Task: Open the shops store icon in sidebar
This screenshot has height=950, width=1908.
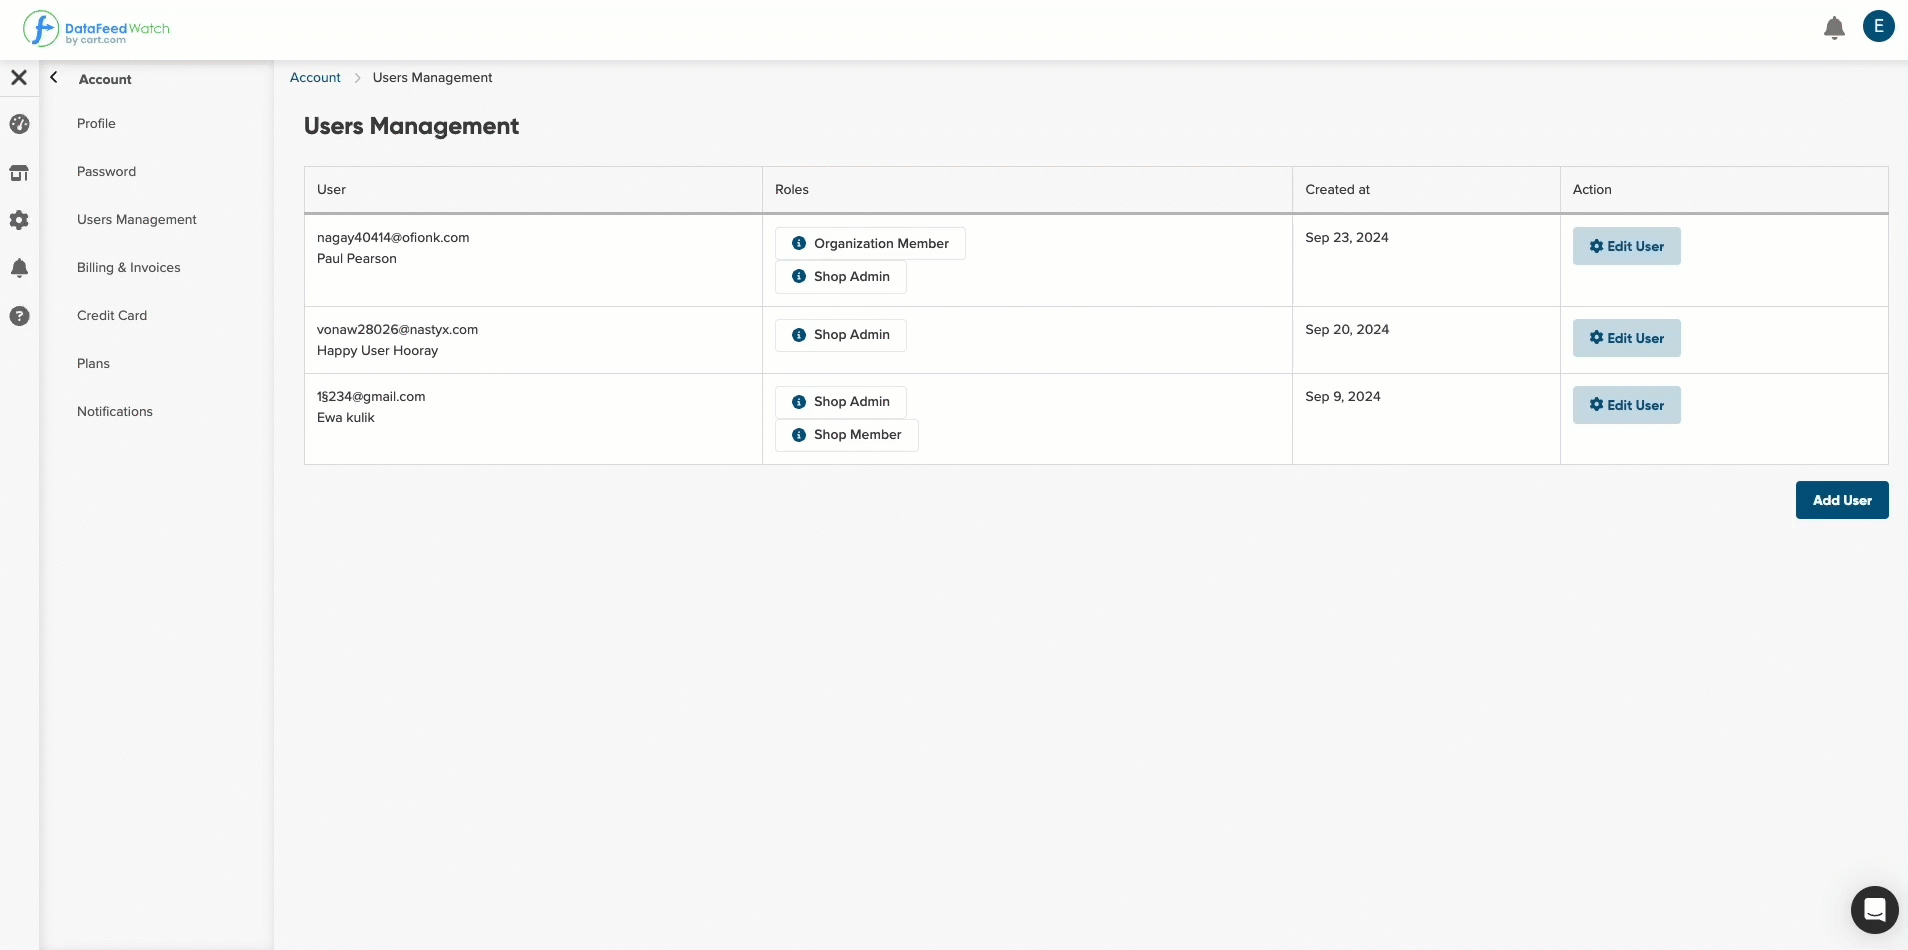Action: [19, 173]
